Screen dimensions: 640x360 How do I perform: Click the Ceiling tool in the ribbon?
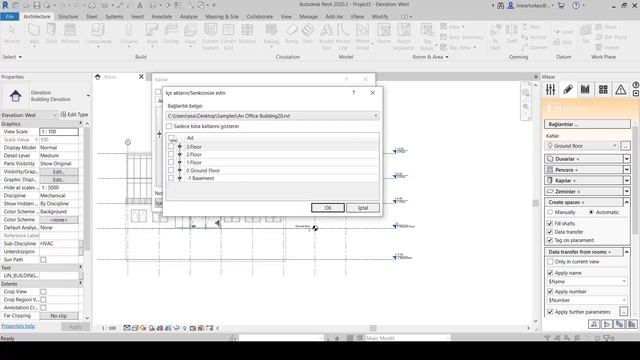pyautogui.click(x=171, y=33)
